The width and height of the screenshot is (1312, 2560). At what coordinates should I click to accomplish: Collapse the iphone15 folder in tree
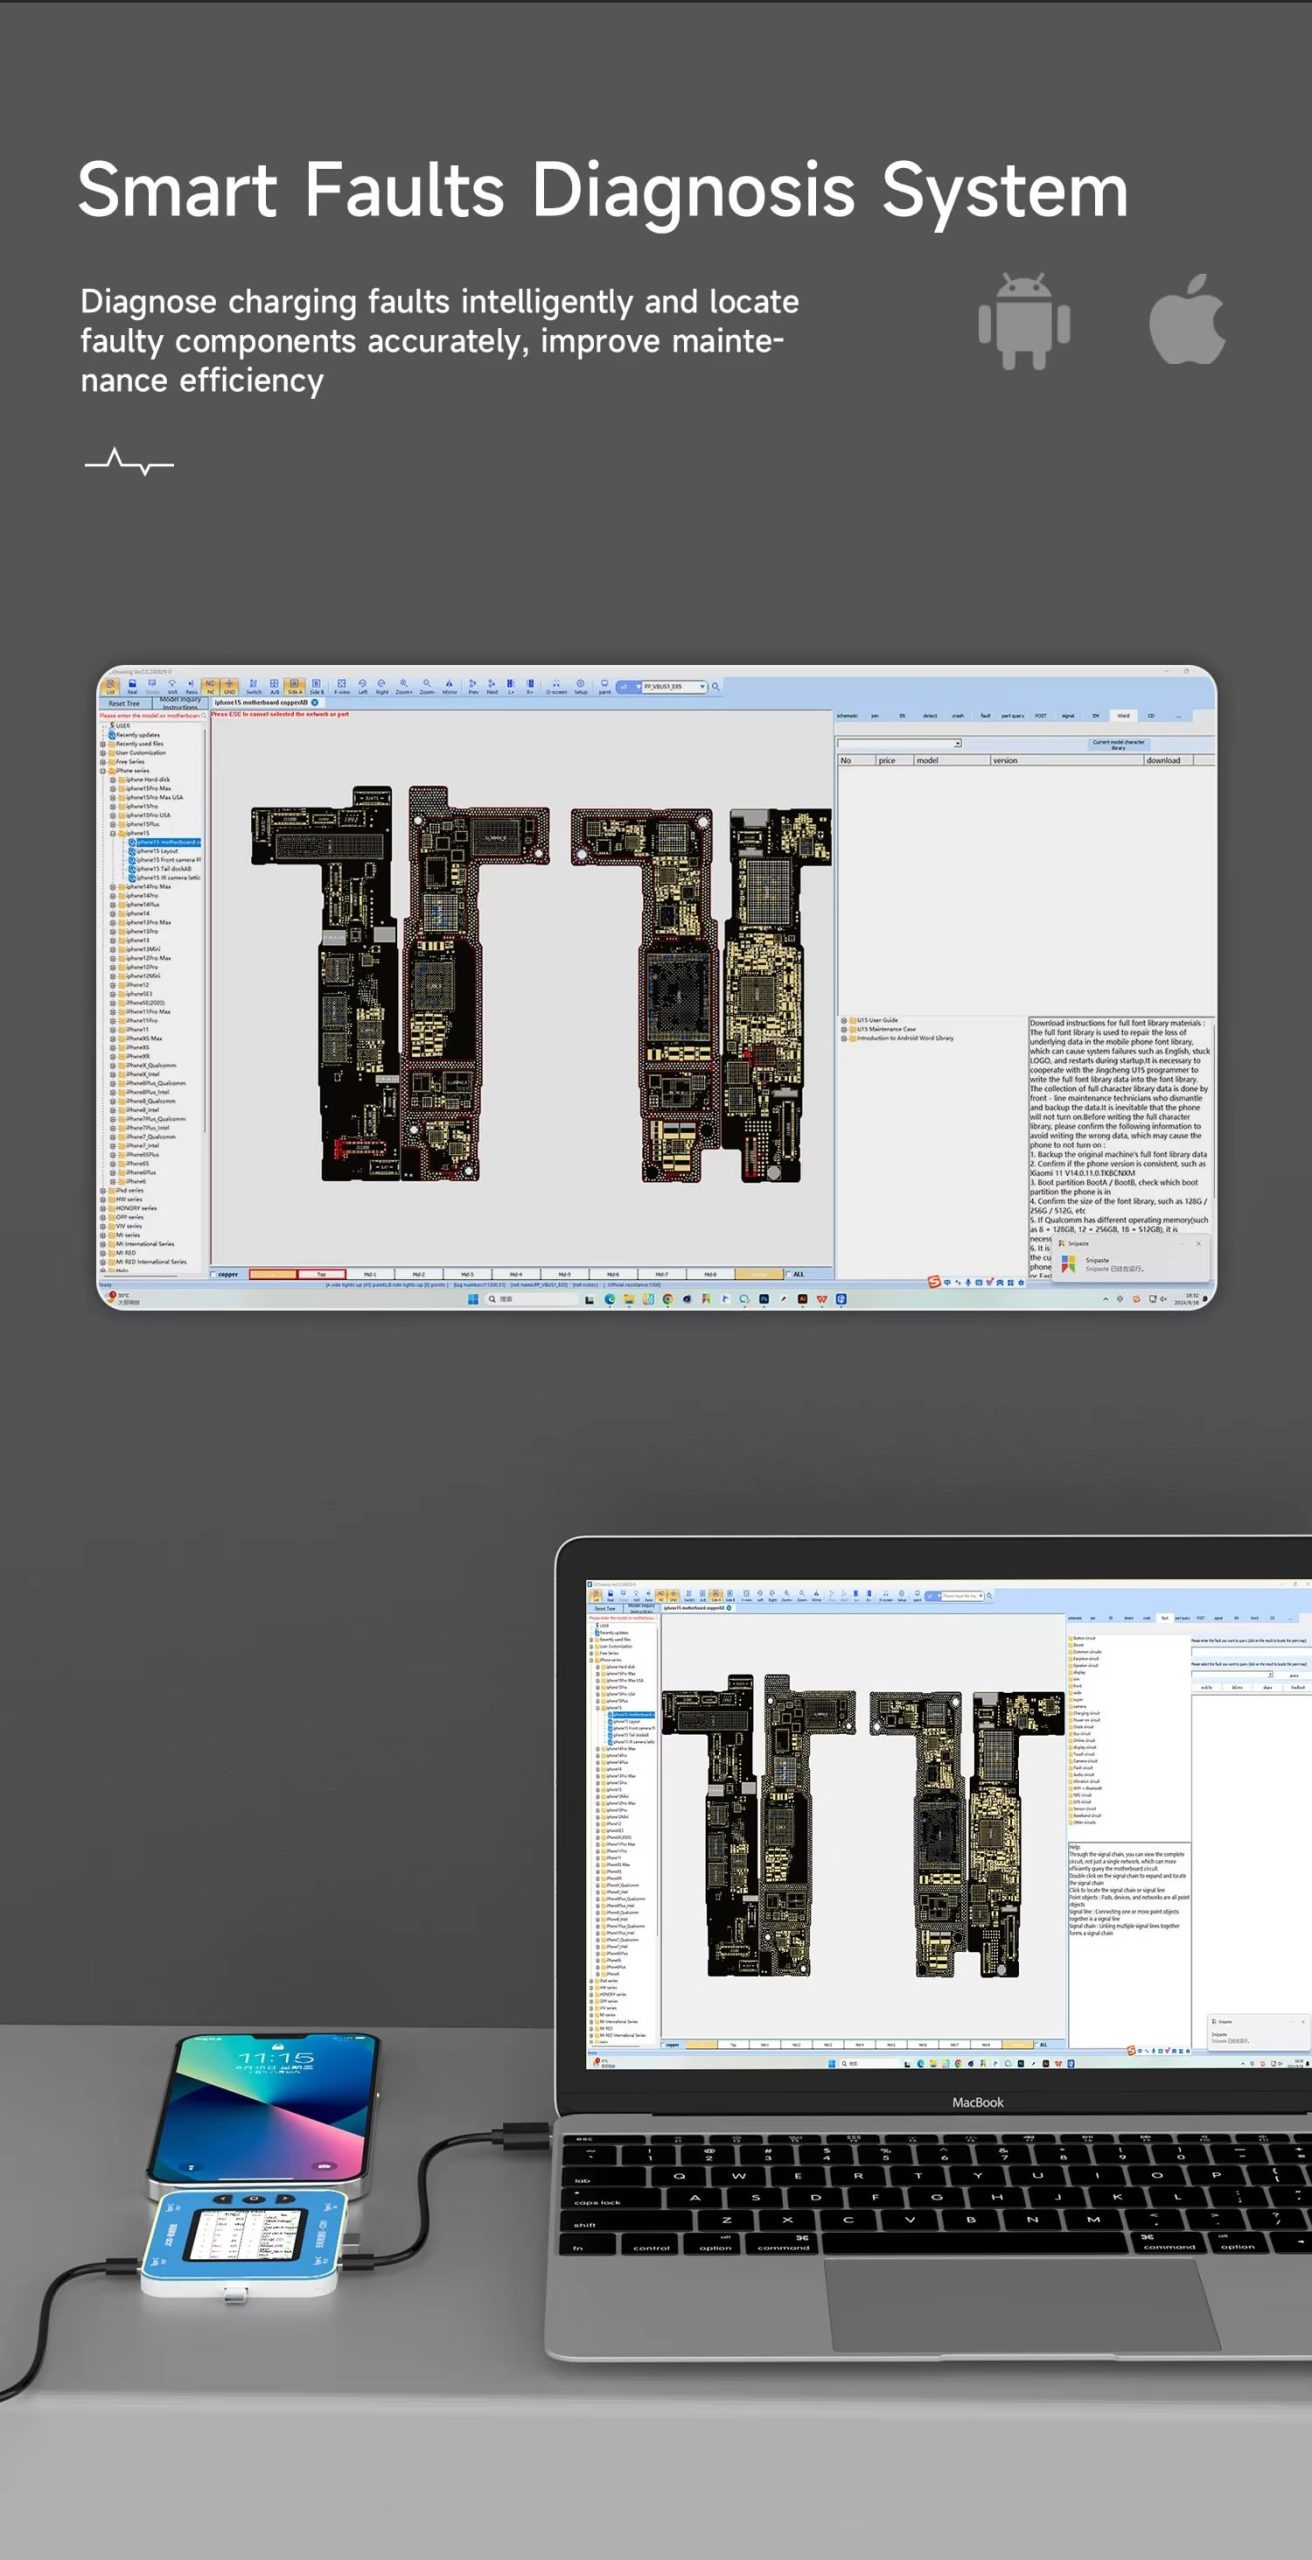(x=113, y=833)
